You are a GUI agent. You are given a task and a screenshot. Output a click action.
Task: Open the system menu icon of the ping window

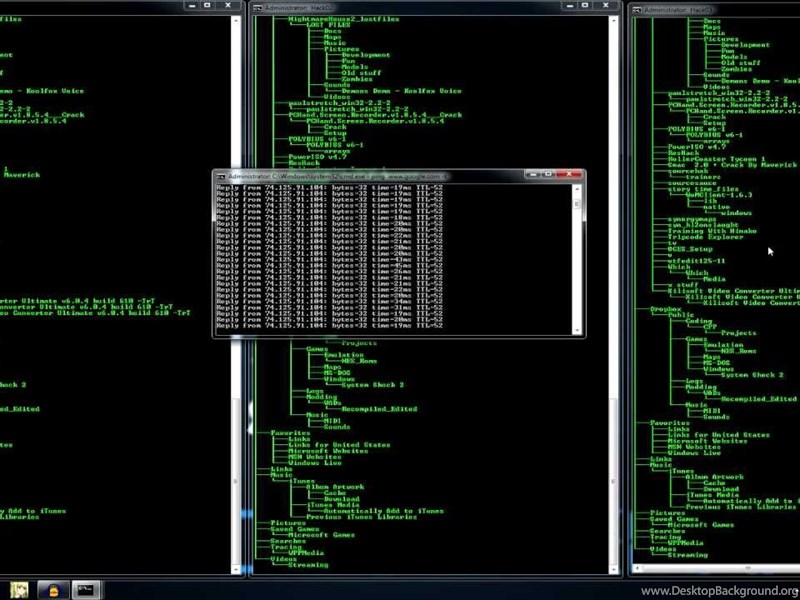coord(220,177)
